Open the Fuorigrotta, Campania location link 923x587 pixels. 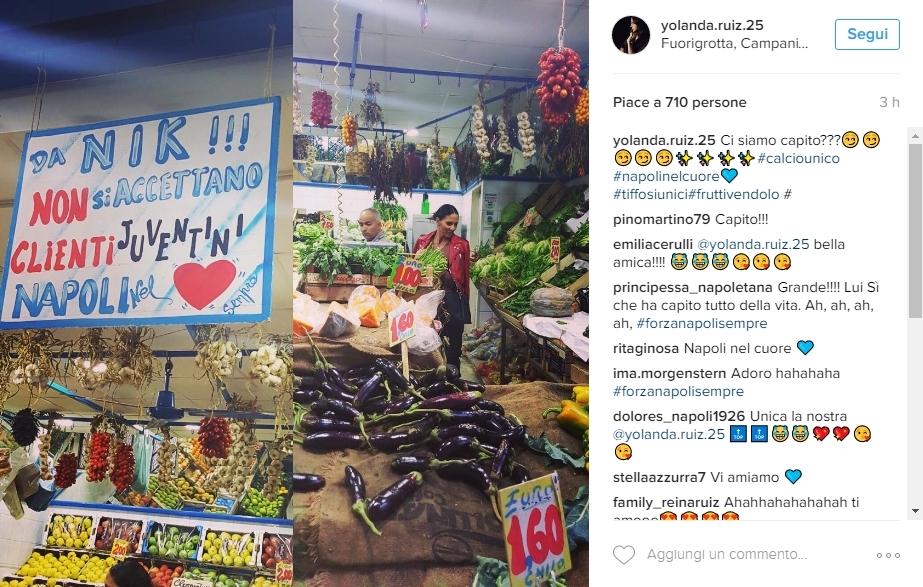click(734, 44)
